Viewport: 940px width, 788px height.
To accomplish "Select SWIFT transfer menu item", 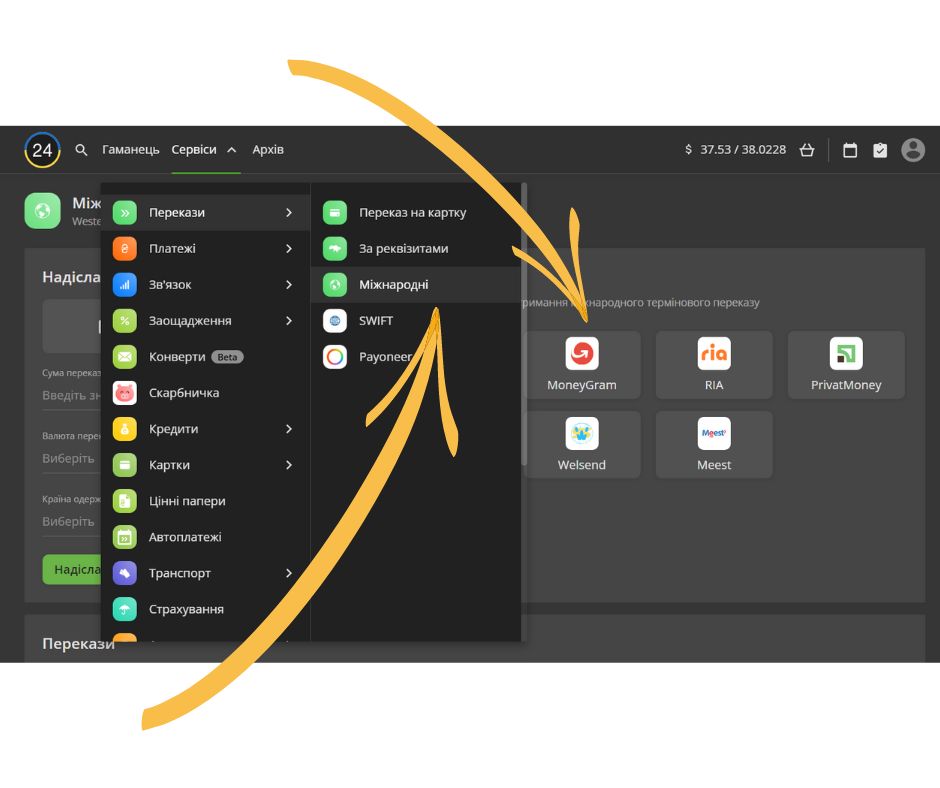I will (x=376, y=321).
